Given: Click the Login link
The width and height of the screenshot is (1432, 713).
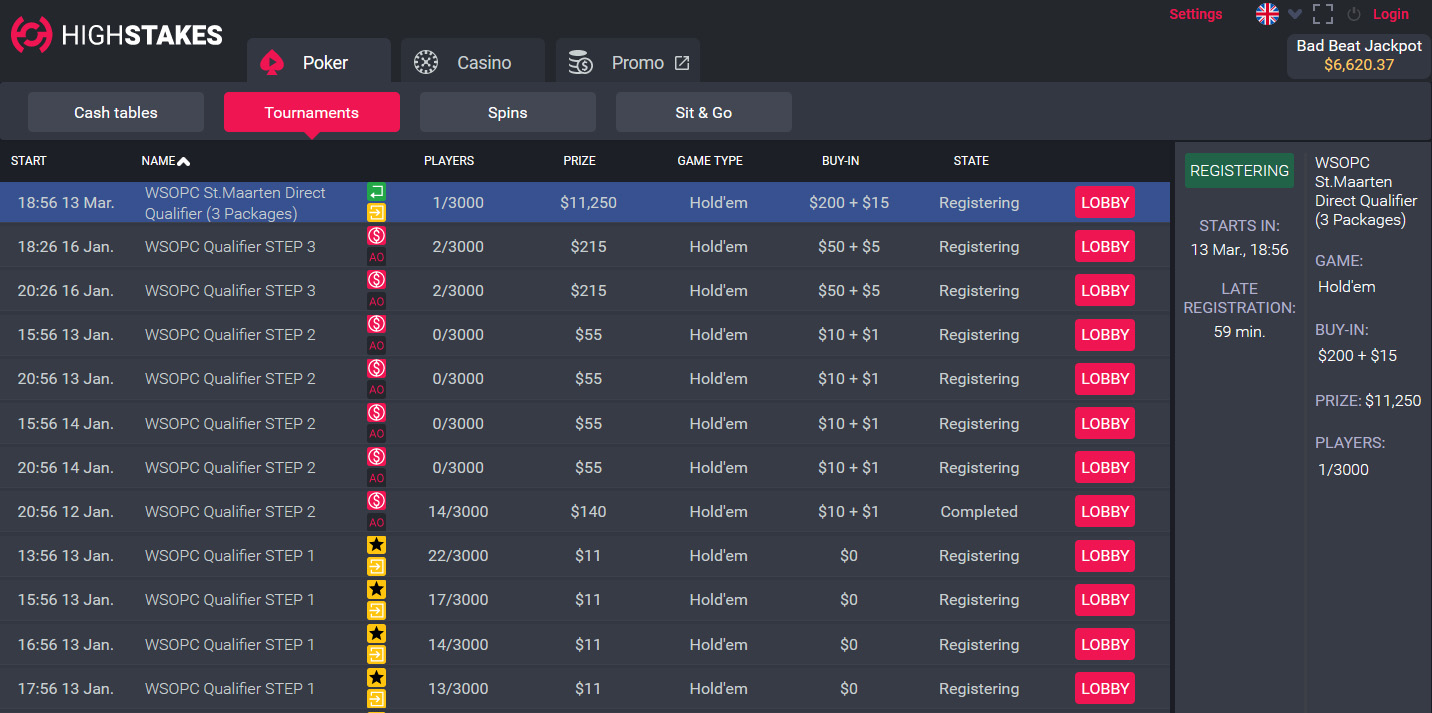Looking at the screenshot, I should pyautogui.click(x=1390, y=14).
